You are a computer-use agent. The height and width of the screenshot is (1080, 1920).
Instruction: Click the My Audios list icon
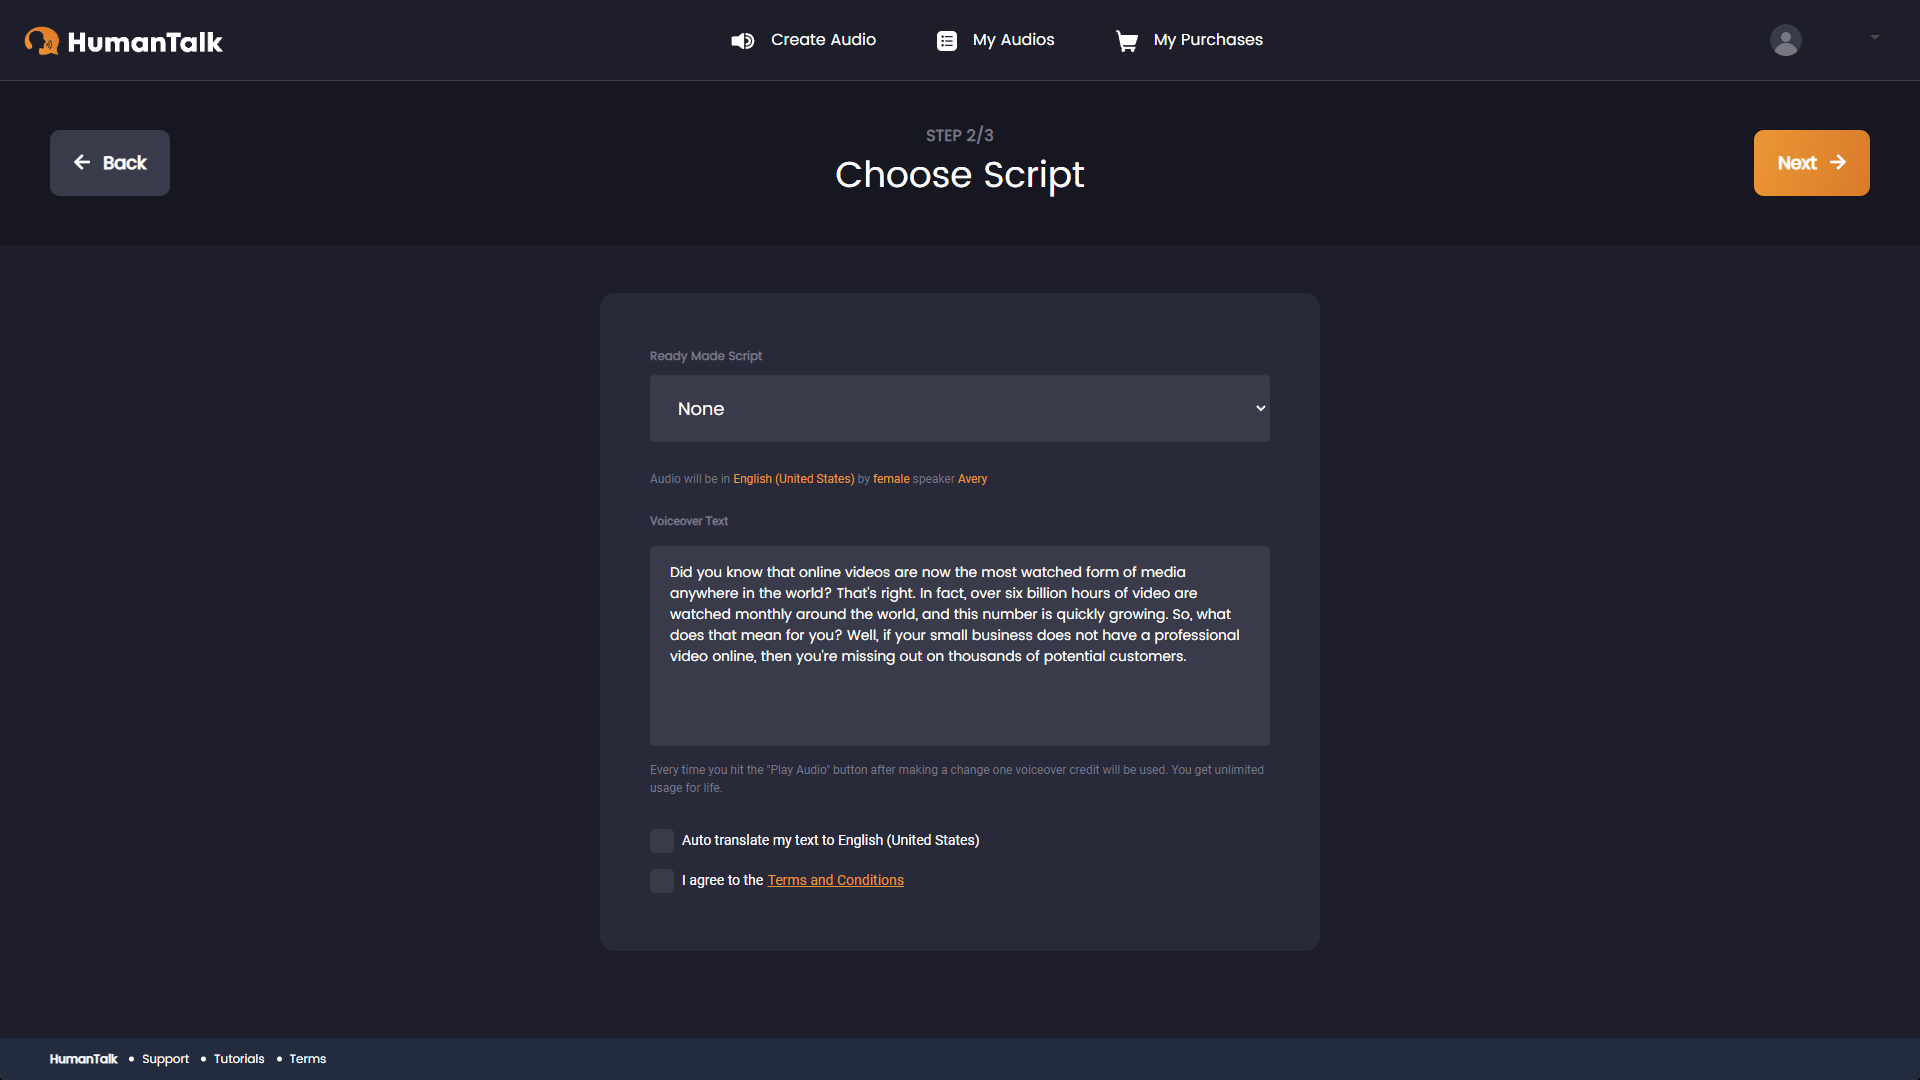tap(946, 40)
